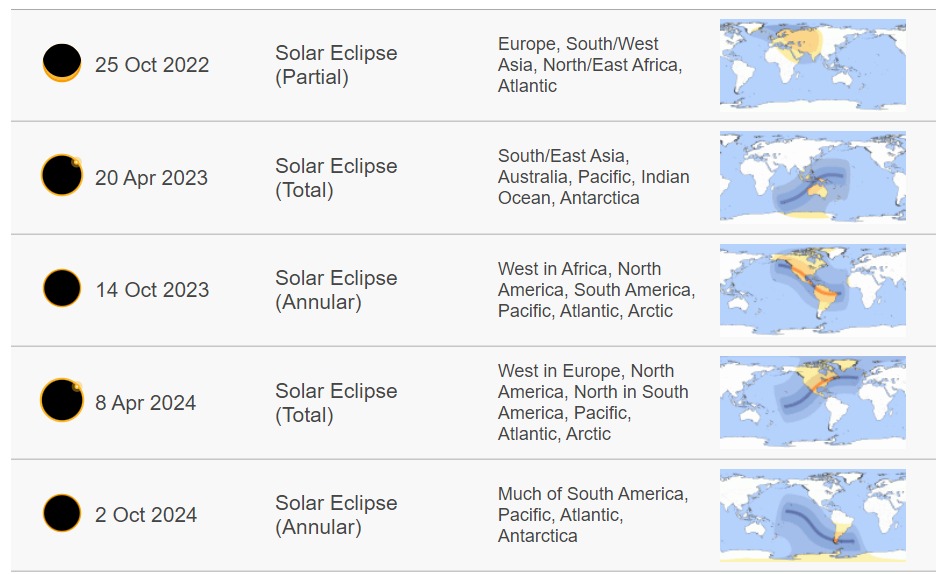Click Solar Eclipse (Total) for 20 Apr 2023
The image size is (936, 574).
point(336,178)
